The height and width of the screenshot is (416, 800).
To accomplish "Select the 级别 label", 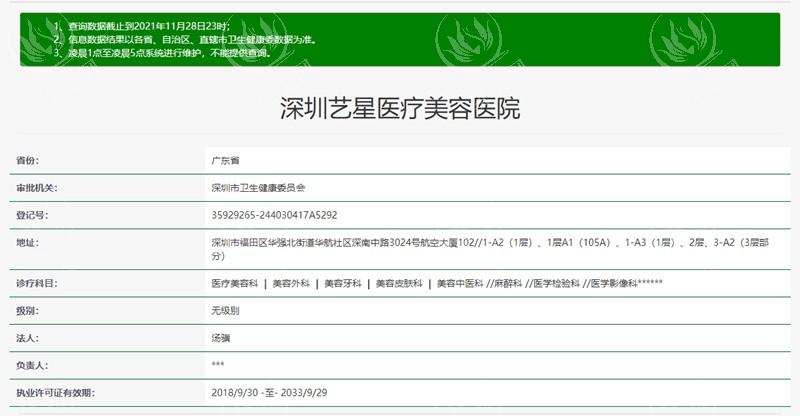I will click(x=27, y=310).
